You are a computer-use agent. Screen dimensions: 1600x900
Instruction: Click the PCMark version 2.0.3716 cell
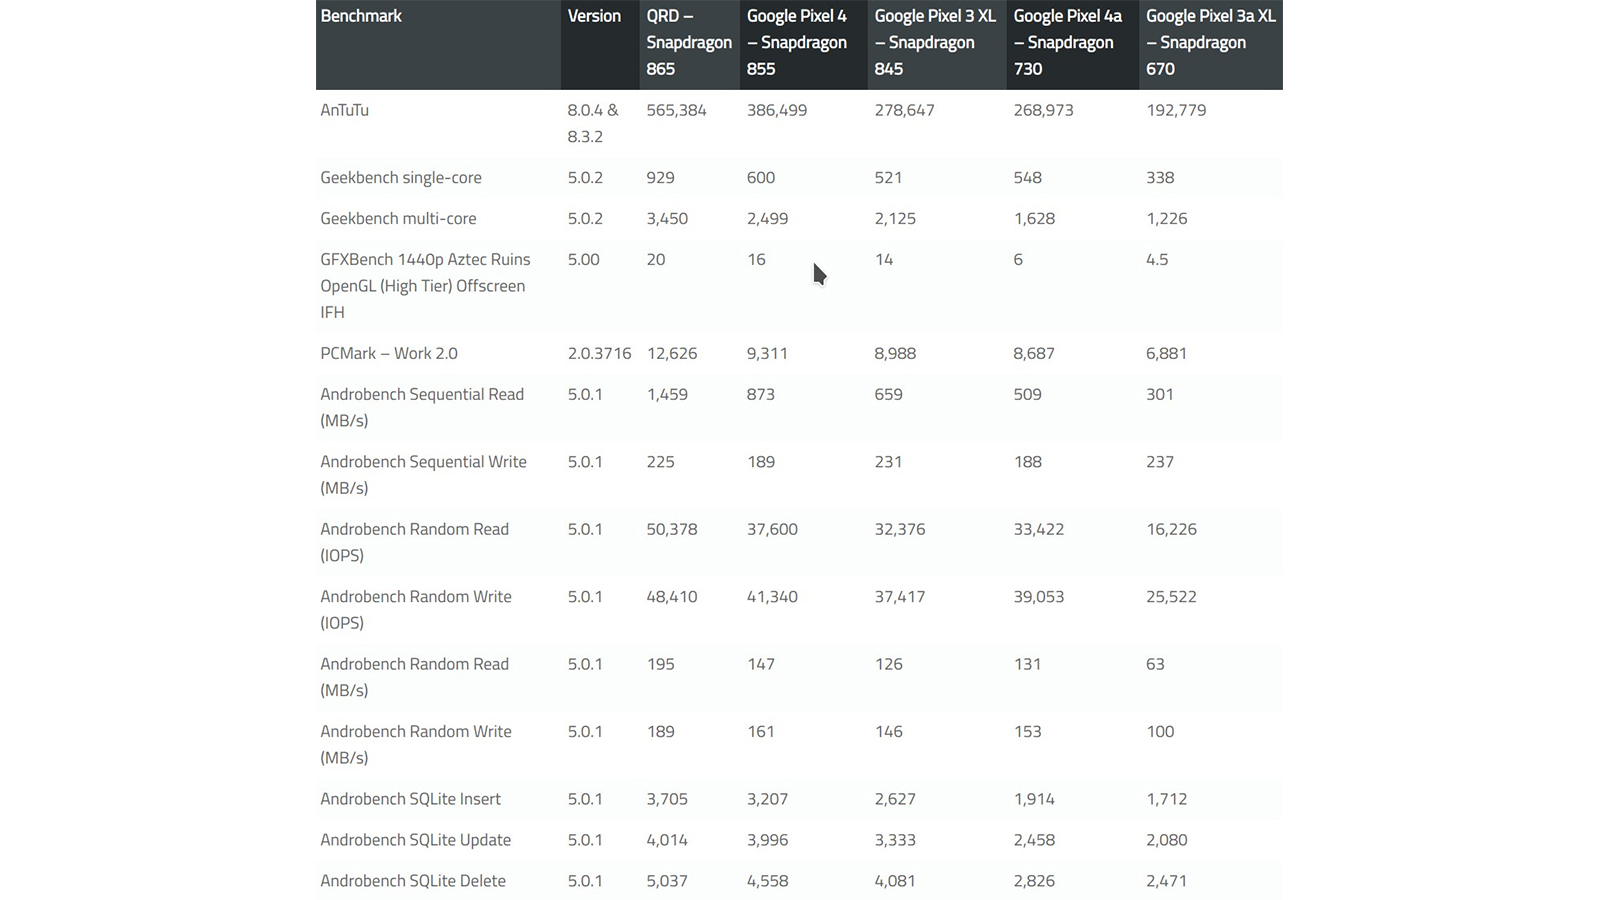[599, 354]
